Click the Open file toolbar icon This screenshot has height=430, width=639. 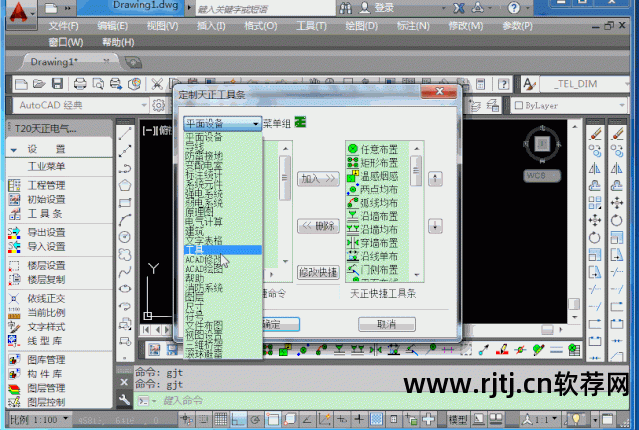click(x=39, y=84)
